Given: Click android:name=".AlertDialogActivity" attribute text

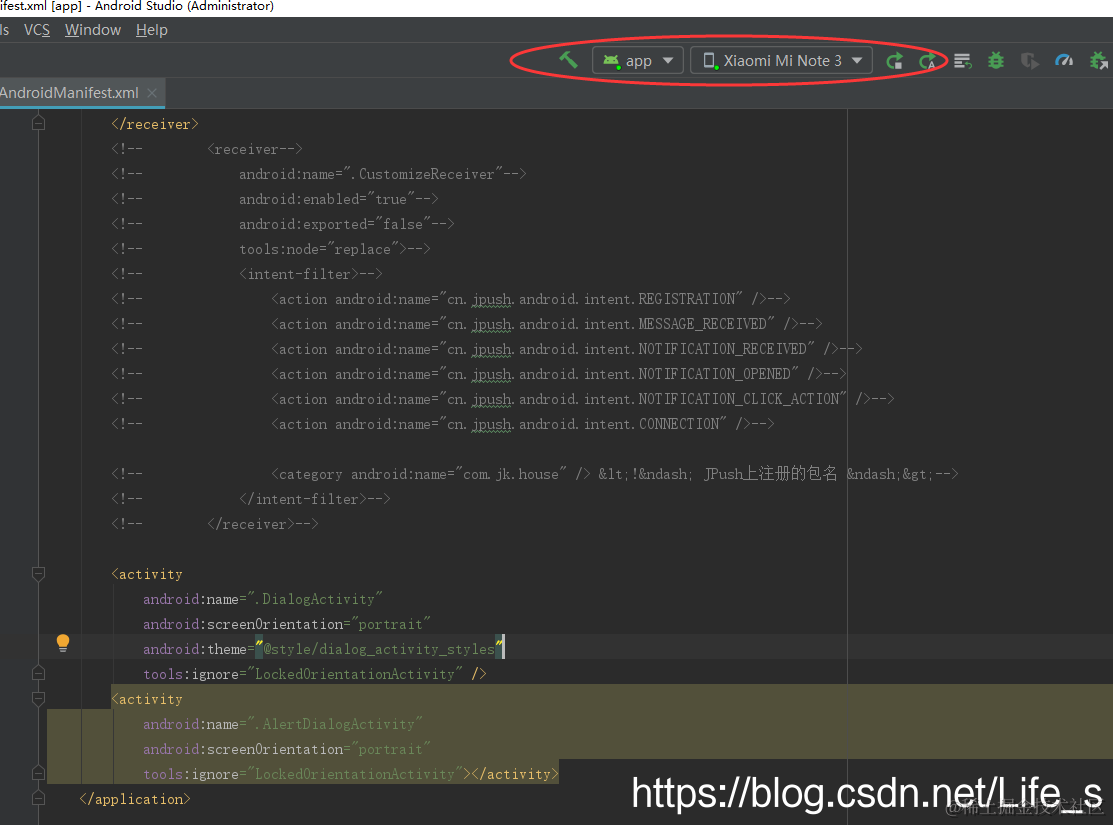Looking at the screenshot, I should click(x=283, y=724).
